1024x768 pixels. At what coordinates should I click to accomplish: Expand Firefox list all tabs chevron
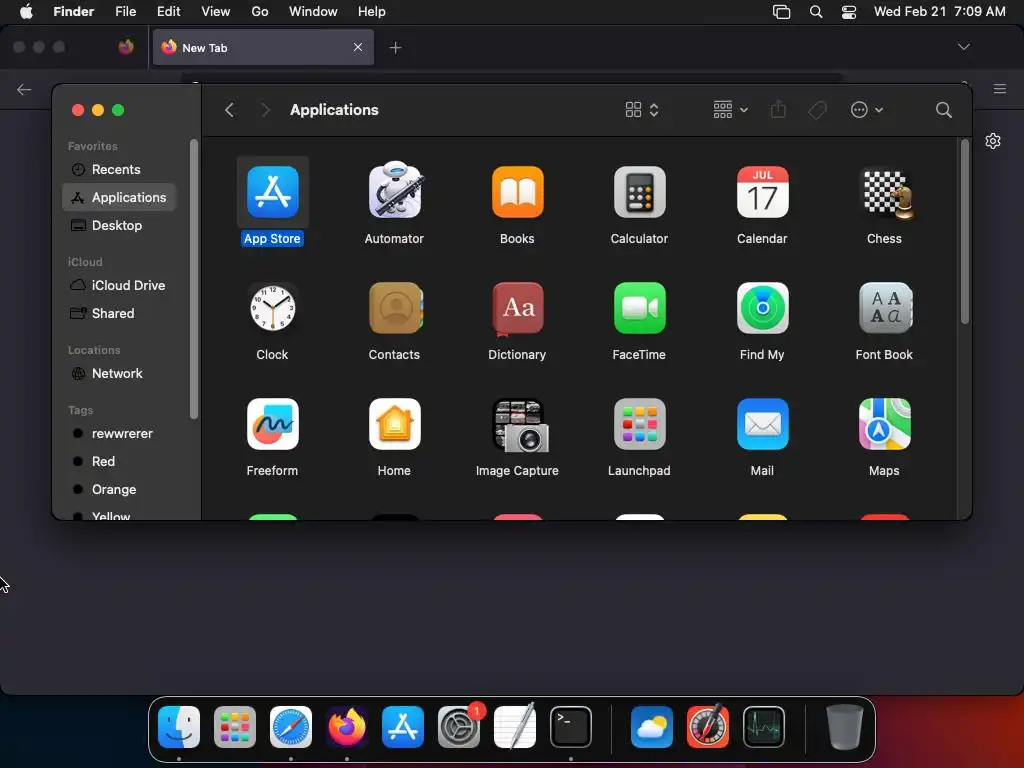[963, 47]
